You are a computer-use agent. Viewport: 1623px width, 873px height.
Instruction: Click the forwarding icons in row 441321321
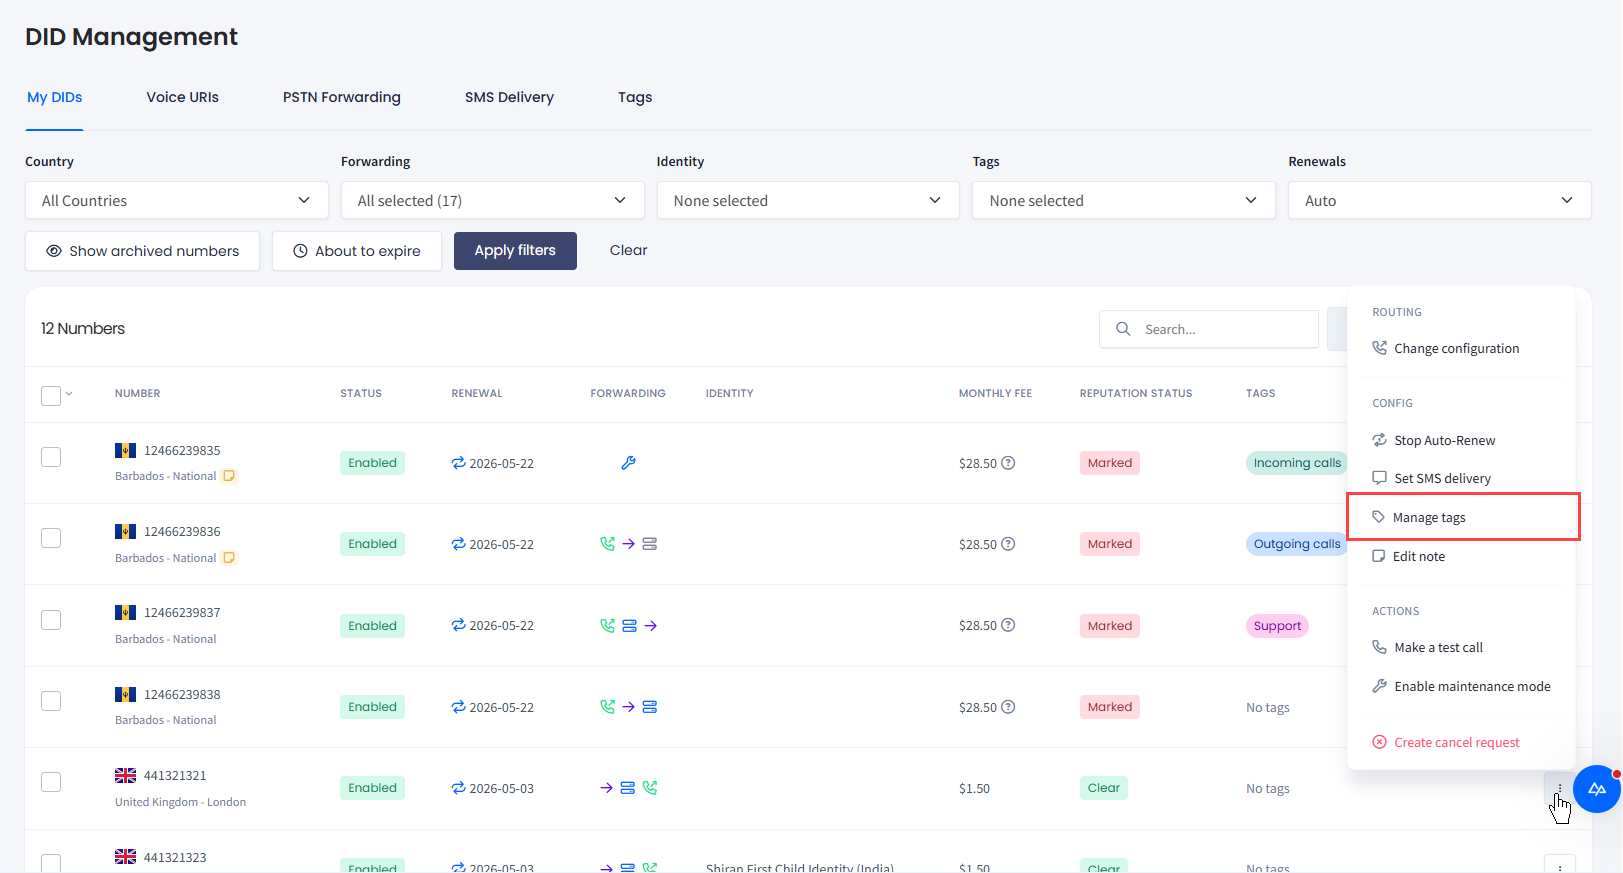(628, 788)
